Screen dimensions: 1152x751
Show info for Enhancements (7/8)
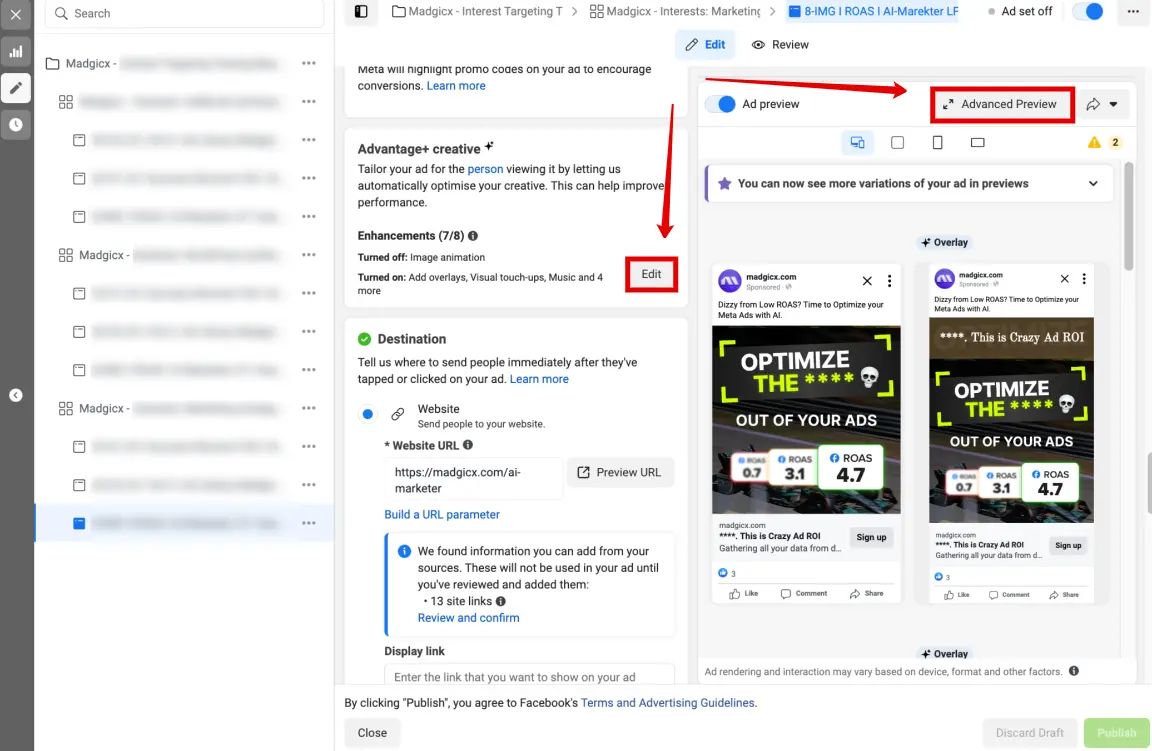coord(473,236)
